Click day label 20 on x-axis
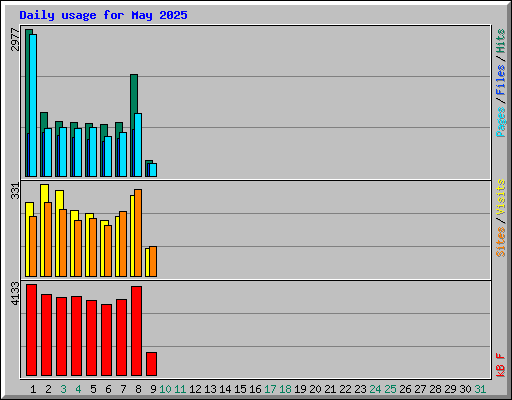The image size is (512, 400). click(315, 389)
